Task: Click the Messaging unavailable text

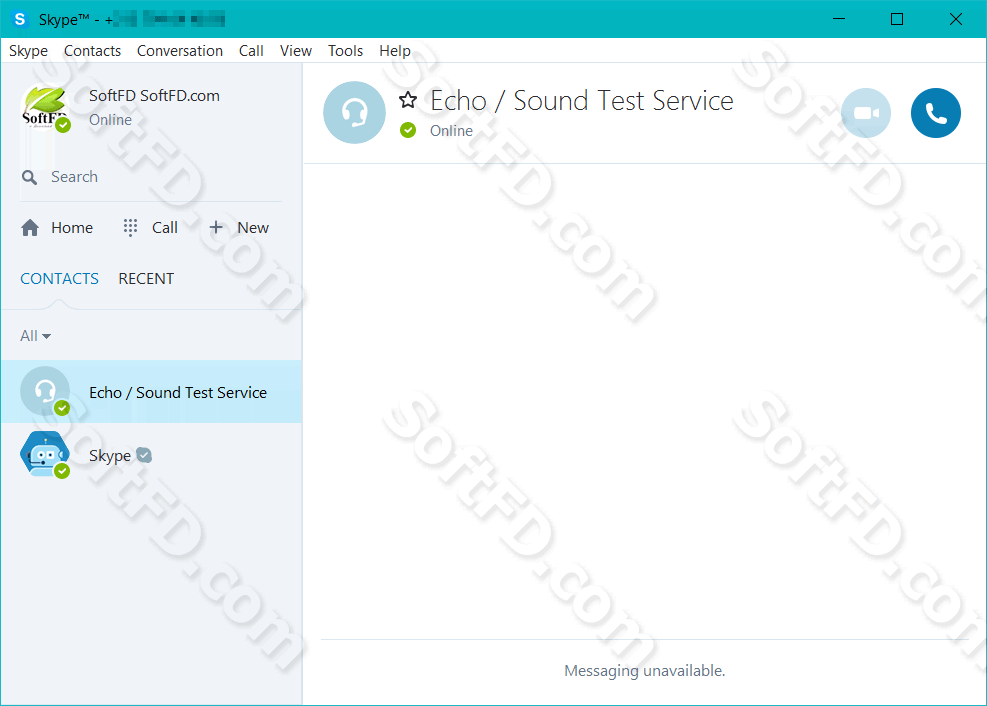Action: pos(645,671)
